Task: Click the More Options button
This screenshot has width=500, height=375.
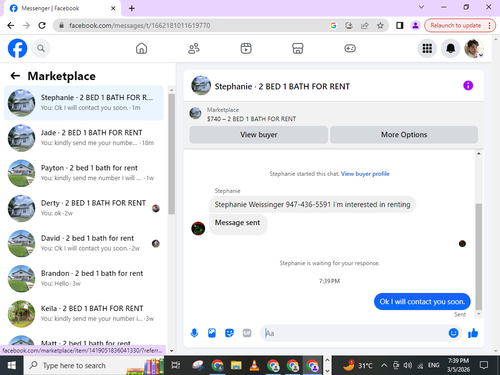Action: pos(404,135)
